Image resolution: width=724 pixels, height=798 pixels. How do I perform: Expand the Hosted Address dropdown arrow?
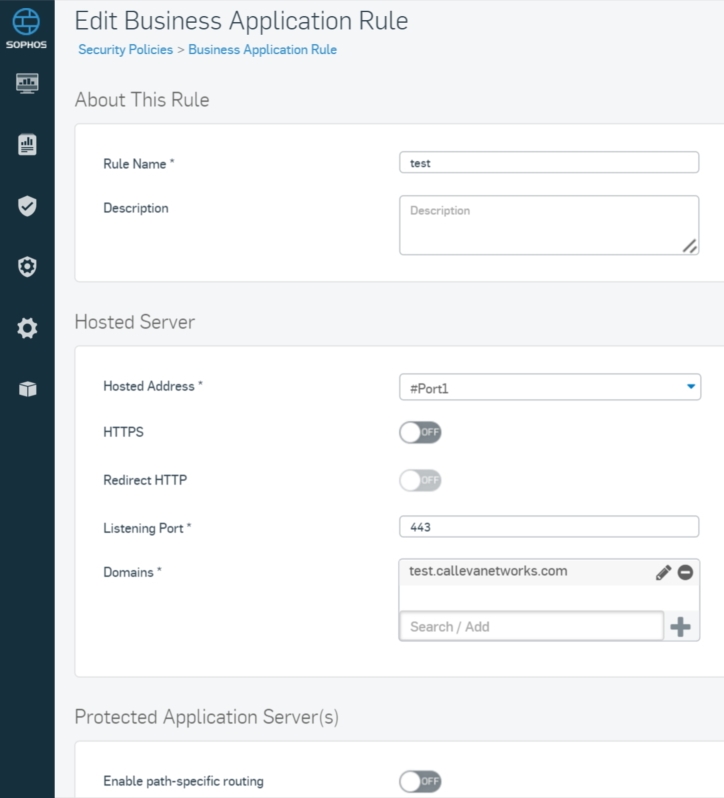tap(690, 387)
